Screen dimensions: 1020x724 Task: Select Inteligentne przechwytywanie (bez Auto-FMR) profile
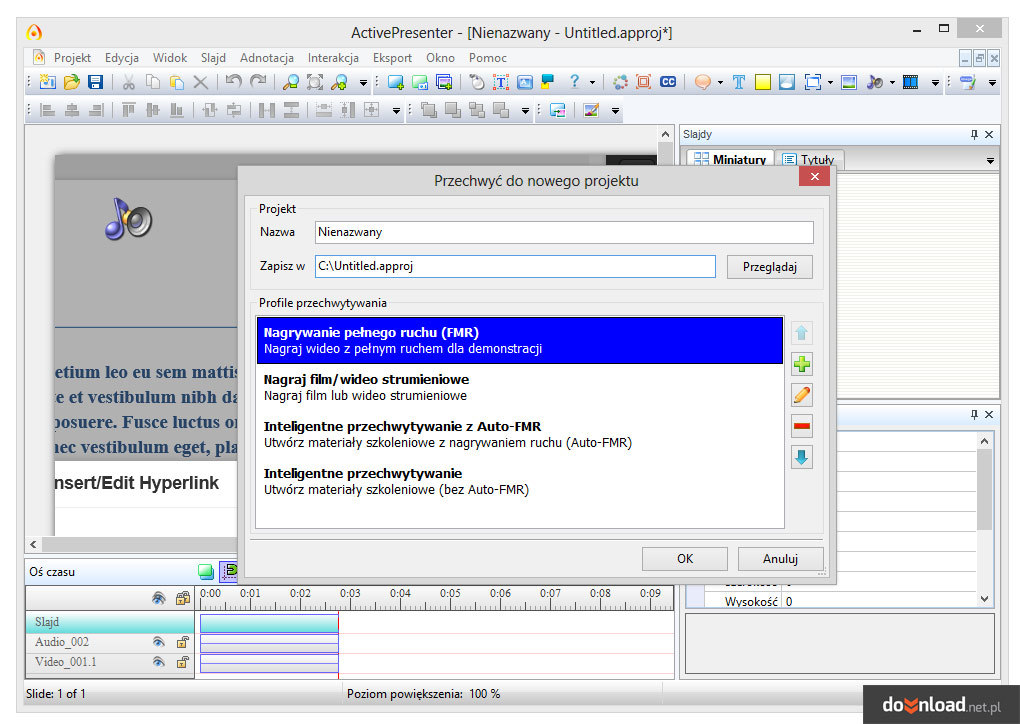click(520, 481)
